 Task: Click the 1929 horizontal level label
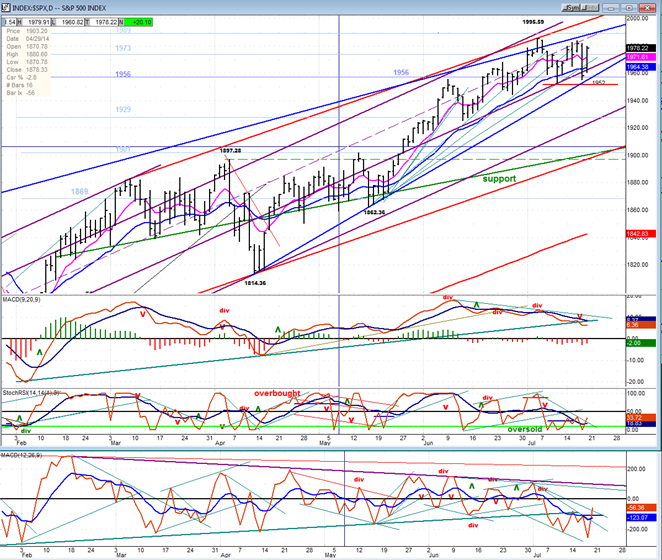(x=123, y=109)
